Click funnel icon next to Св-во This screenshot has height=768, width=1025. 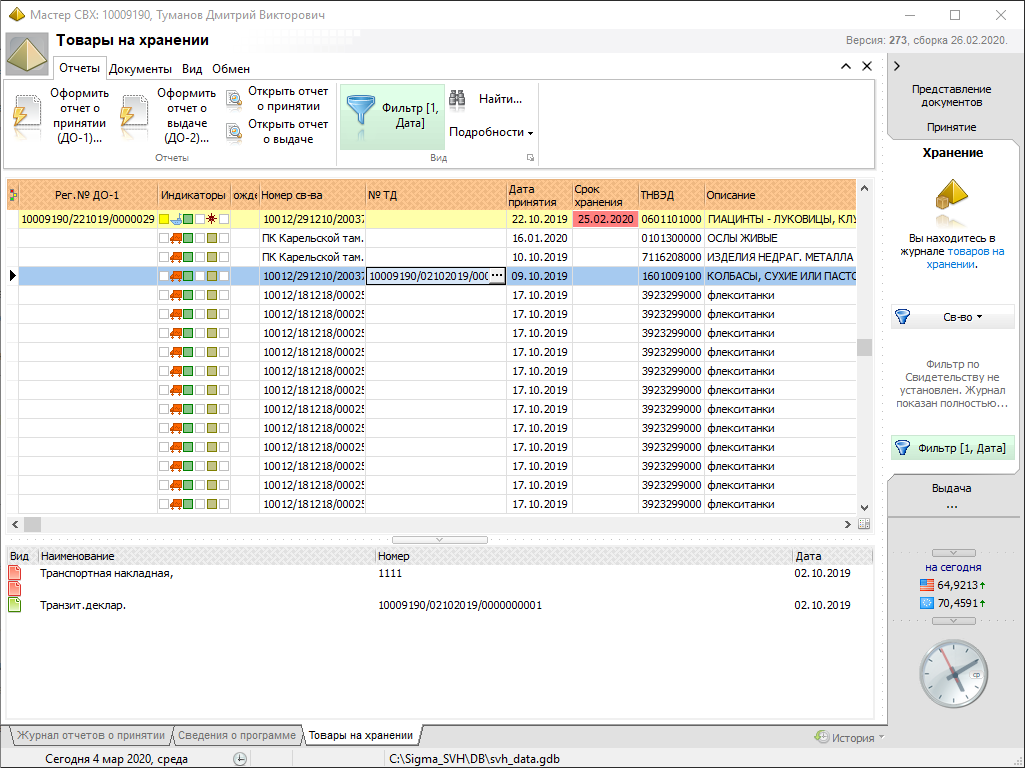point(903,317)
